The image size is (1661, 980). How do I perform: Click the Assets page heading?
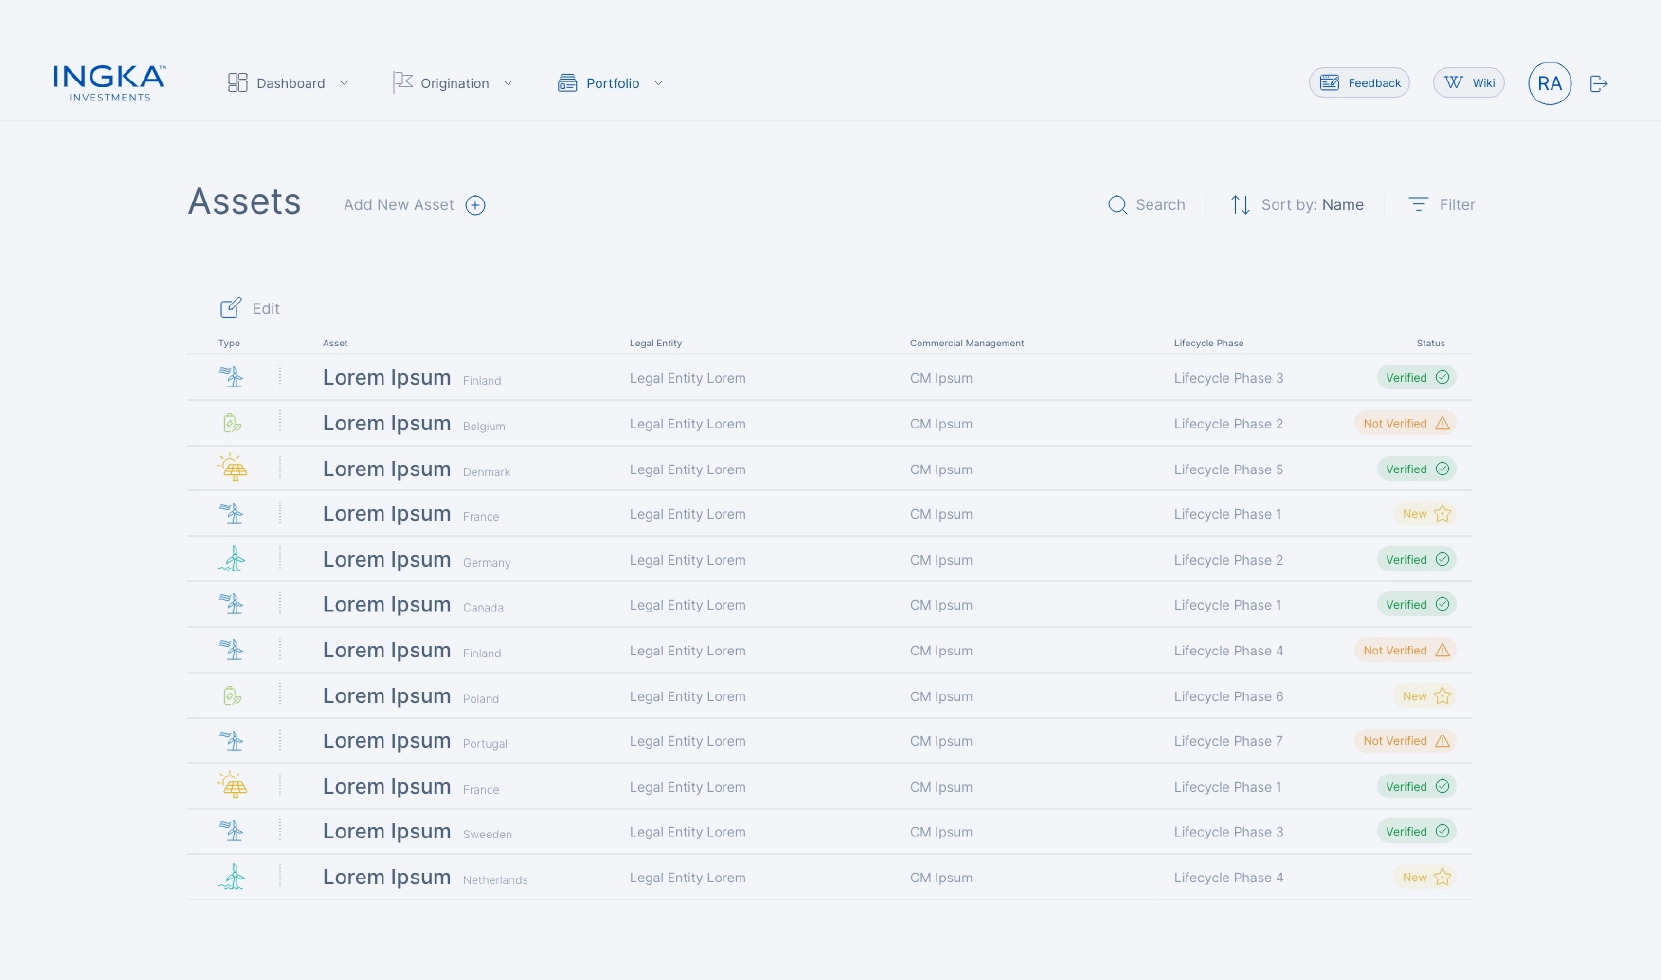(x=245, y=202)
